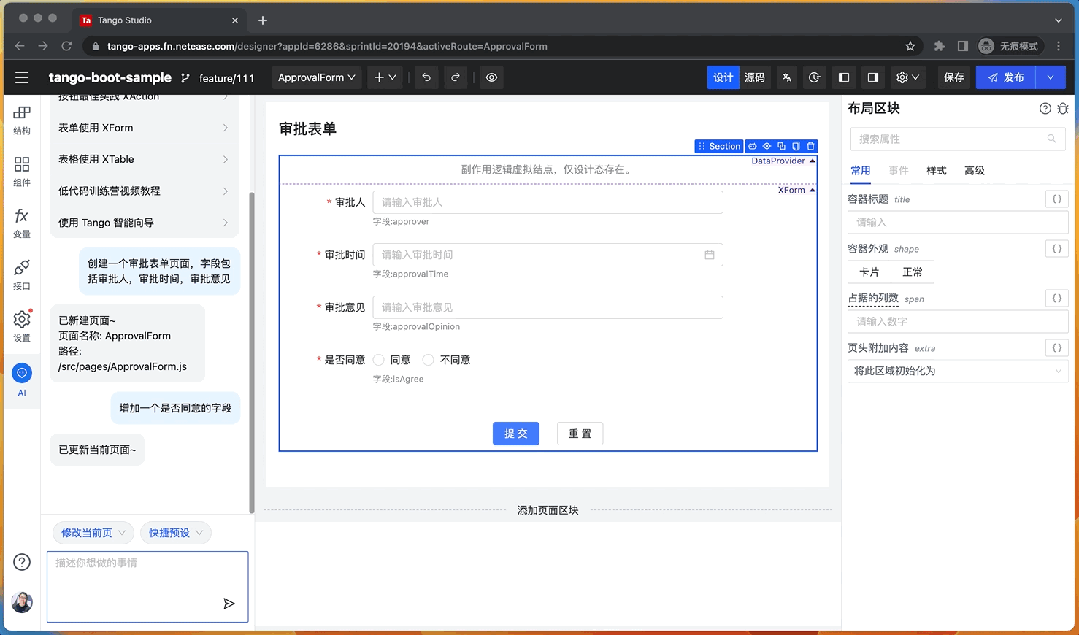This screenshot has width=1079, height=635.
Task: Open the 设置 settings panel in sidebar
Action: 22,326
